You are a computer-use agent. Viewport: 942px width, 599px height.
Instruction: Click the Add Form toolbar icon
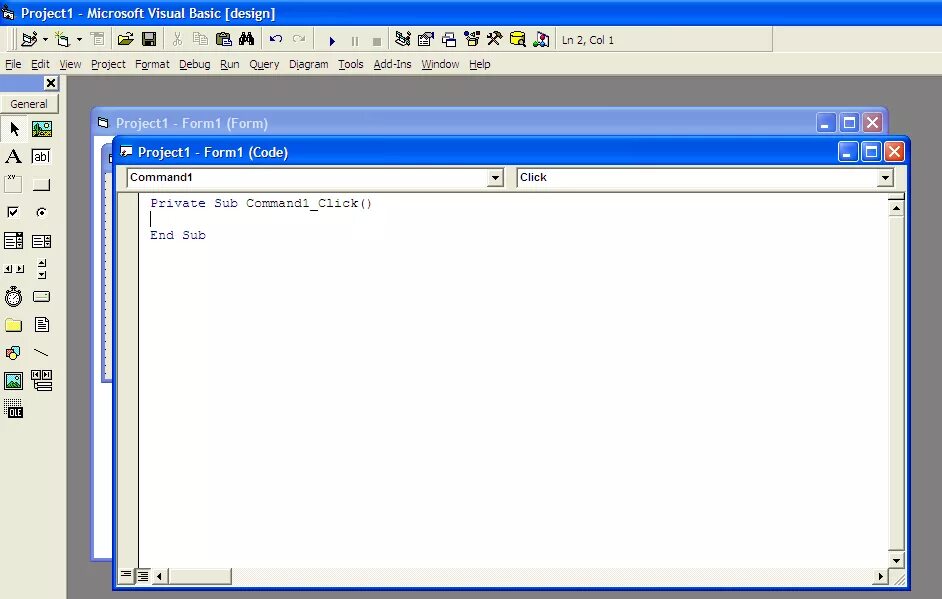[x=62, y=40]
